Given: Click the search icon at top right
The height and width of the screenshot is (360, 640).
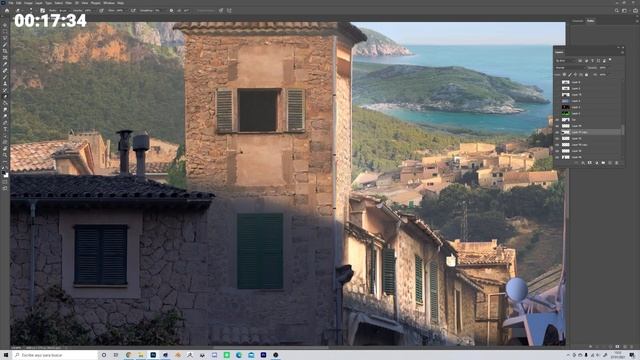Looking at the screenshot, I should [617, 10].
